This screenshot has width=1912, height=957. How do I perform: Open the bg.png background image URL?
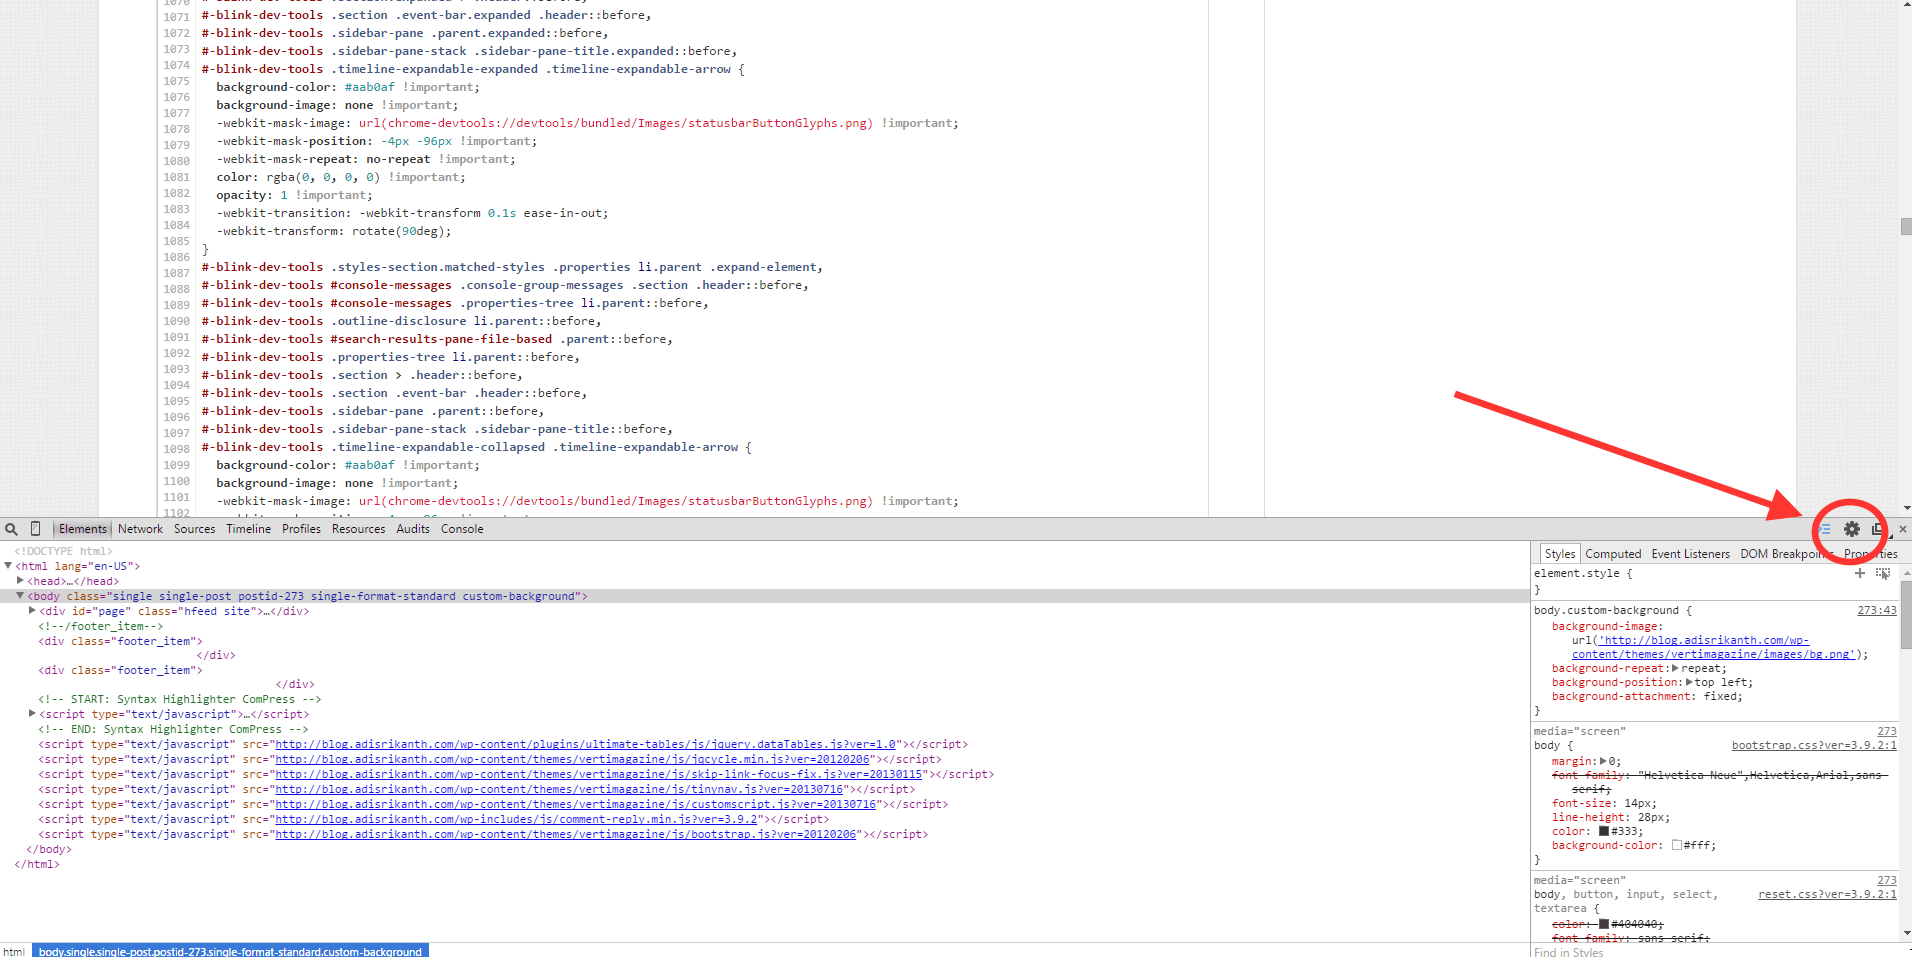[x=1712, y=647]
